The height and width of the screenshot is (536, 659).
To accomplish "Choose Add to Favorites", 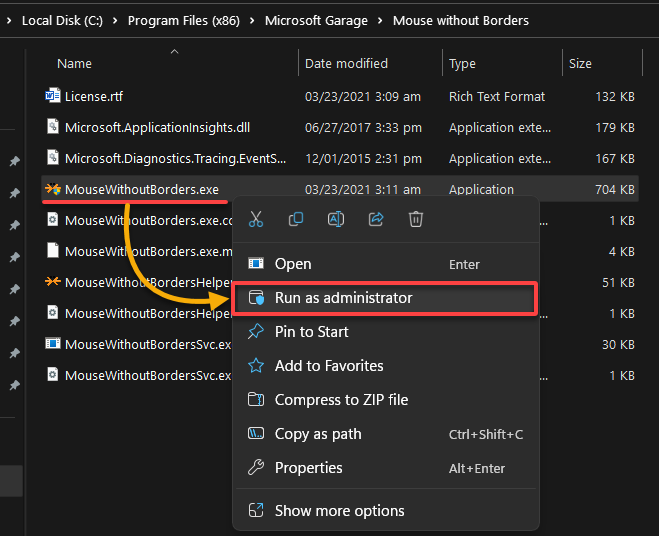I will [385, 366].
